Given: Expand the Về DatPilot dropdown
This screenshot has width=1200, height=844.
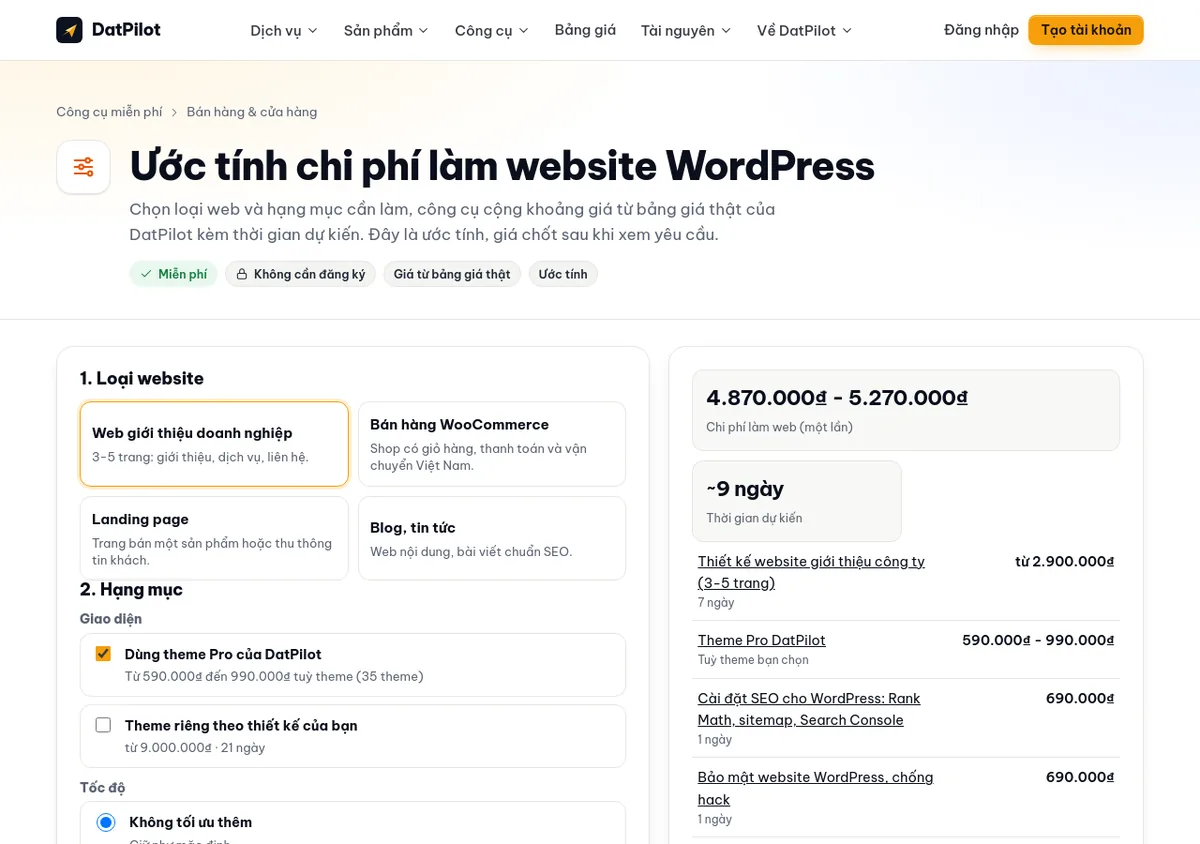Looking at the screenshot, I should pos(805,30).
